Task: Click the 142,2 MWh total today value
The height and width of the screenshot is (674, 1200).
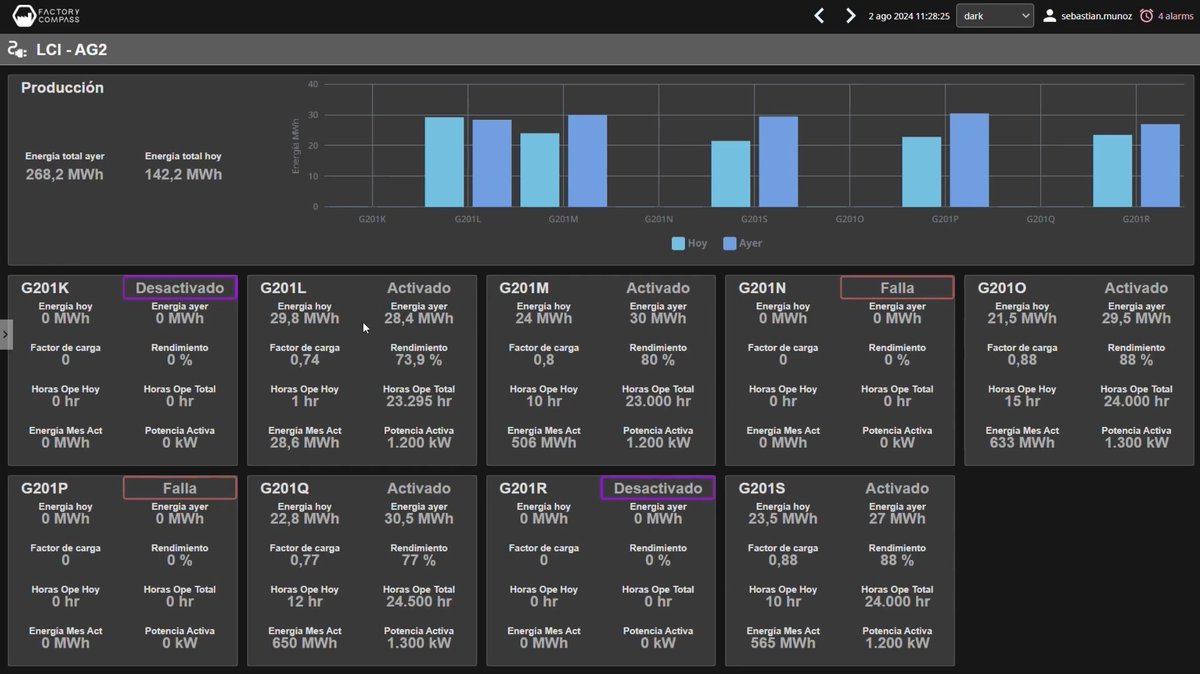Action: (183, 175)
